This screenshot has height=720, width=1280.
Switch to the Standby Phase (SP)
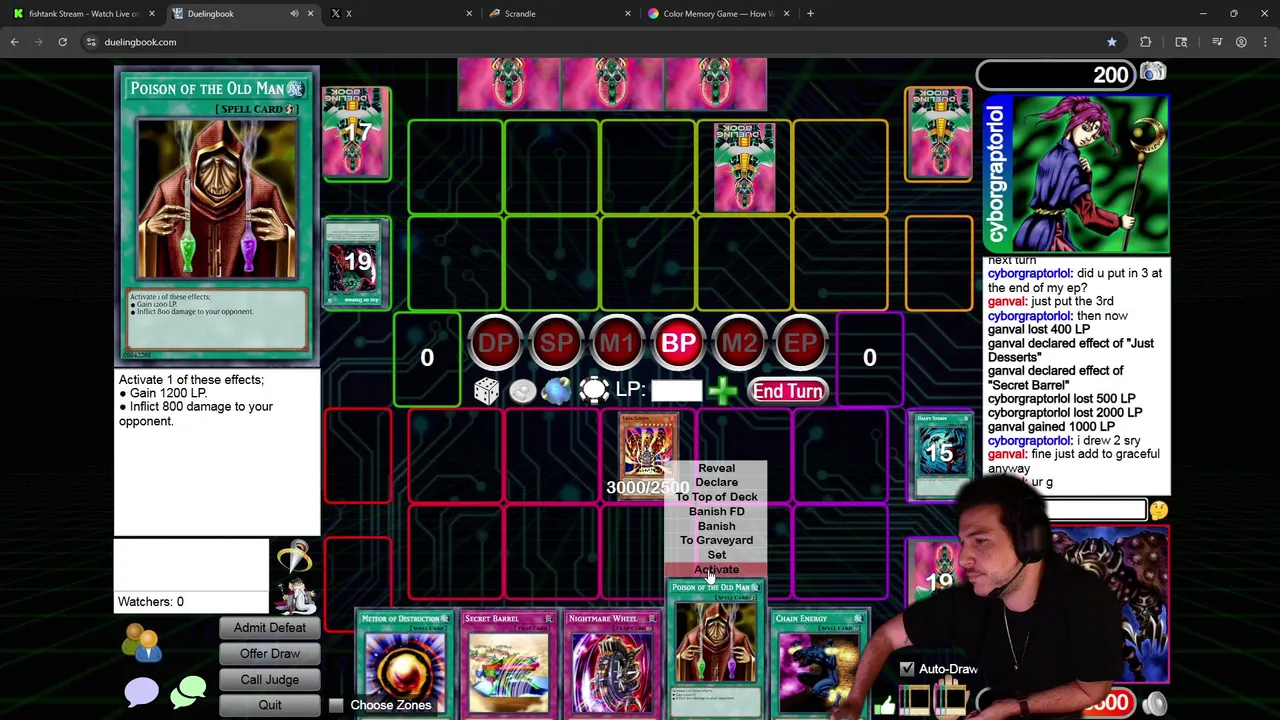coord(556,343)
